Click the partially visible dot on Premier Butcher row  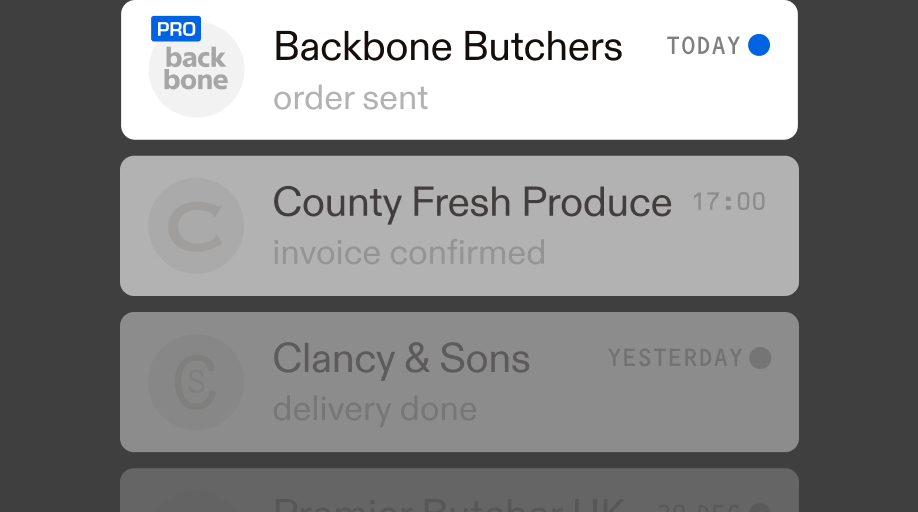[x=760, y=507]
